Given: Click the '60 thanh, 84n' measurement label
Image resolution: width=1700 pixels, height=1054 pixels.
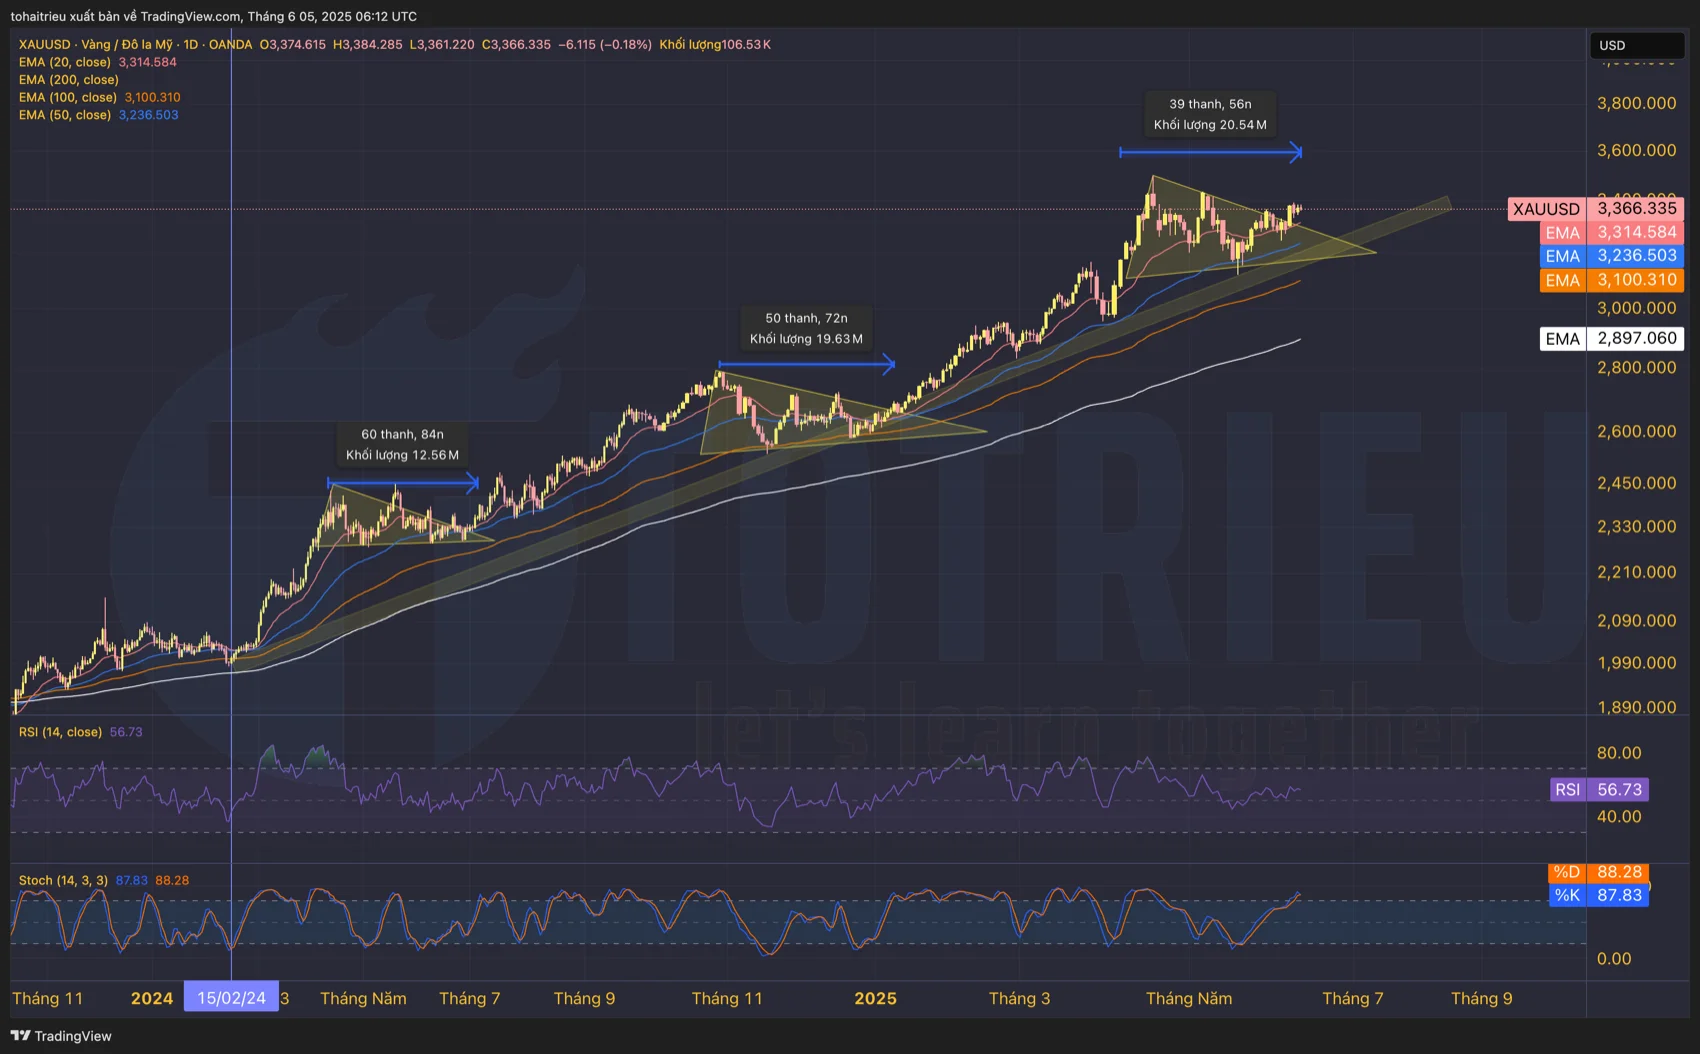Looking at the screenshot, I should coord(402,434).
